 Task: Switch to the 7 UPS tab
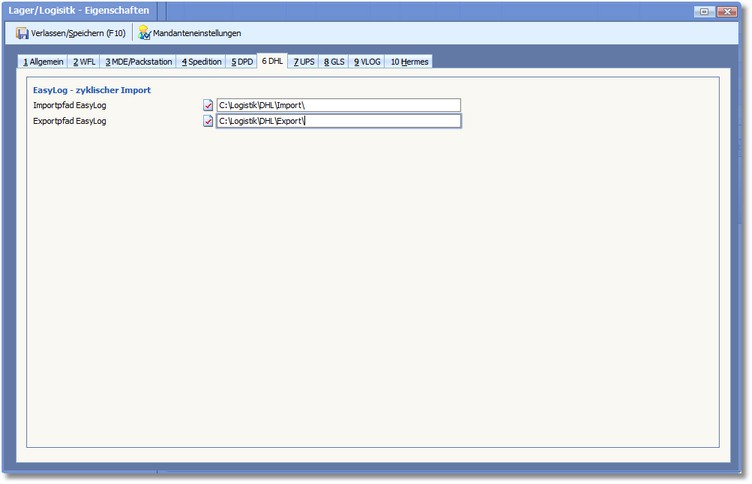304,62
